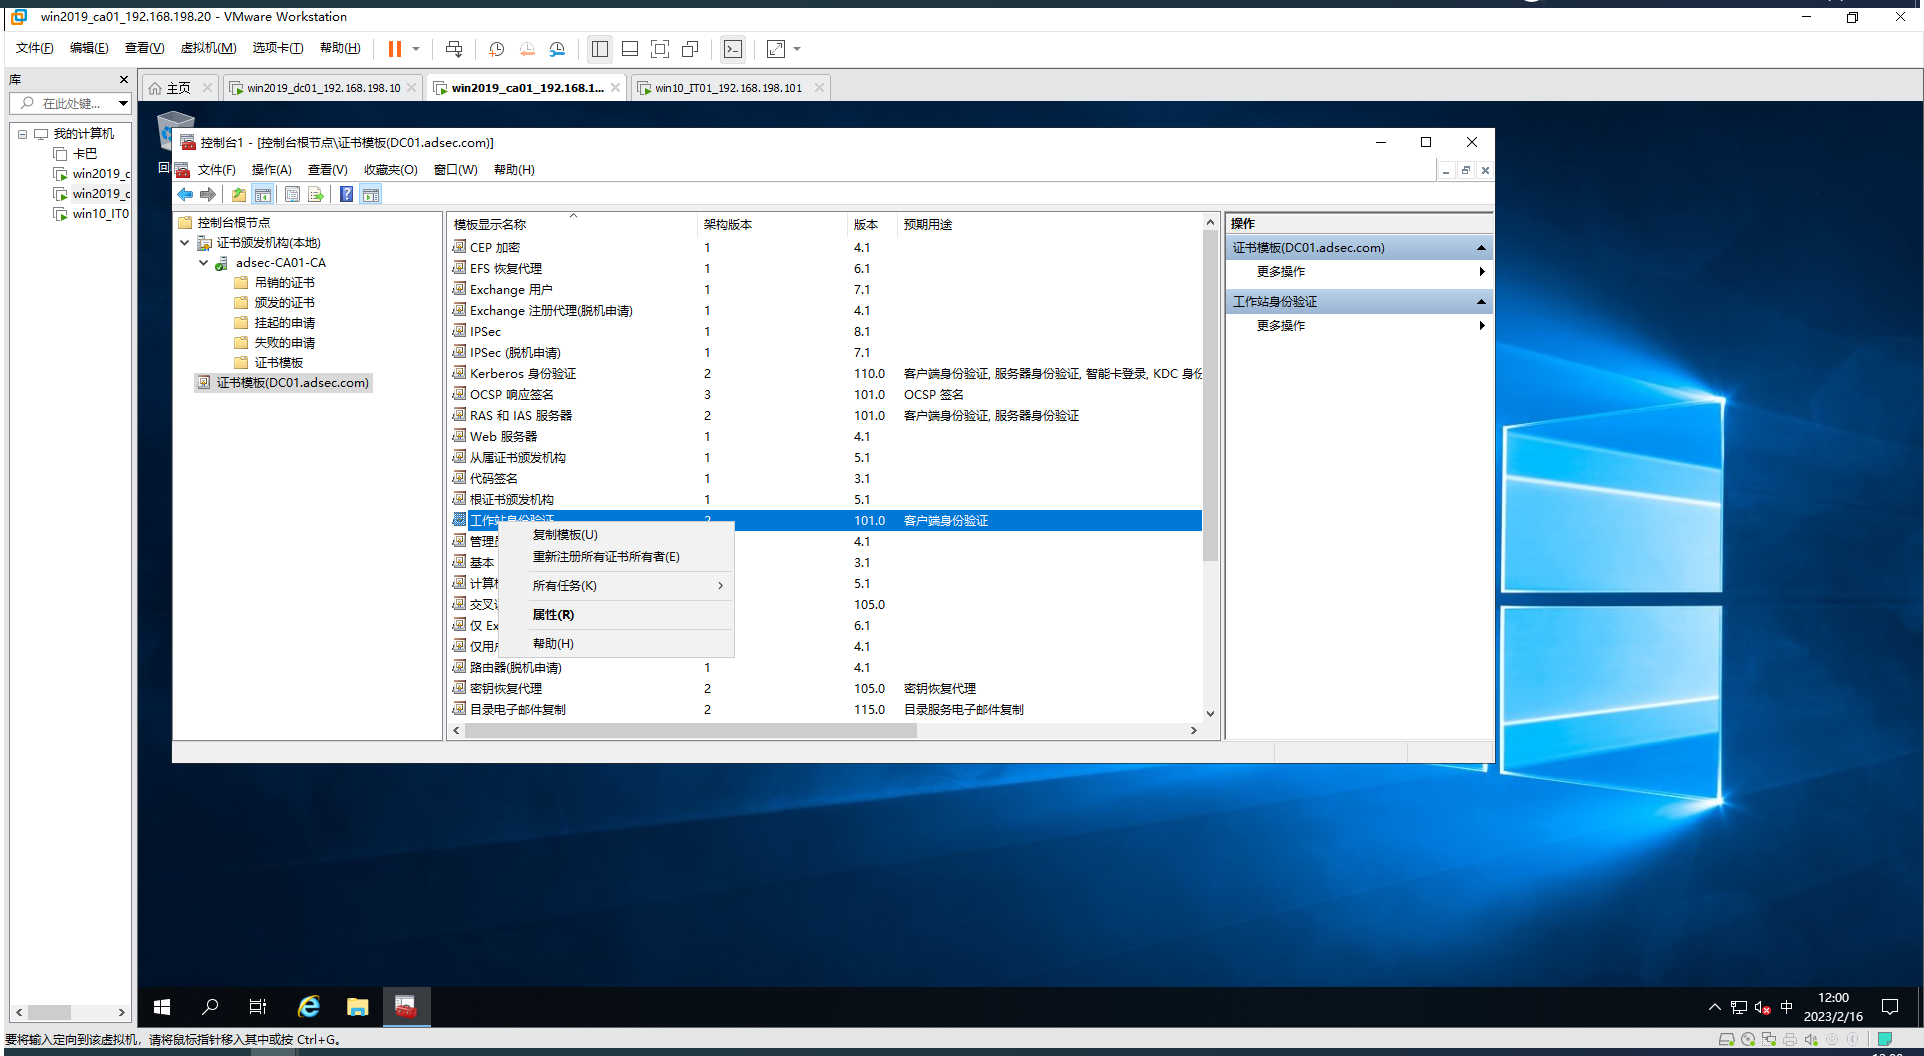The height and width of the screenshot is (1056, 1924).
Task: Toggle the MMC show/hide action pane button
Action: 371,195
